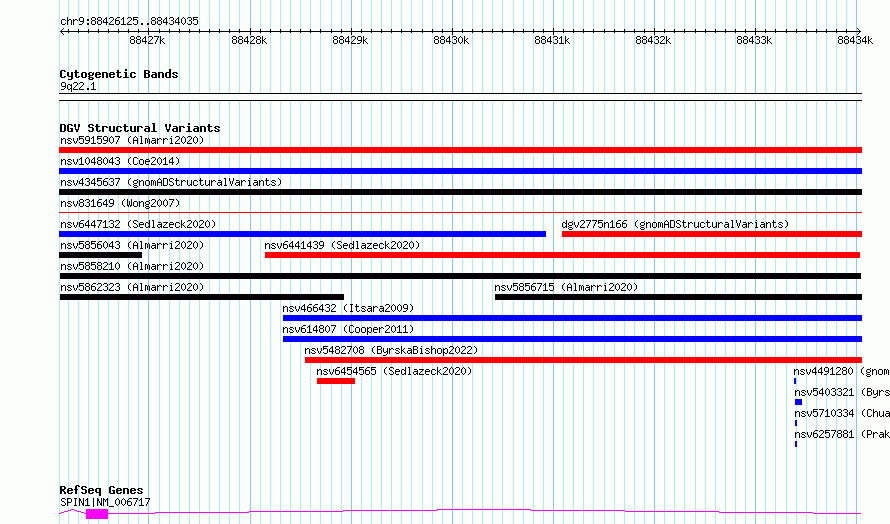Open the nsv6454565 (Sedlazeck2020) label

click(394, 371)
